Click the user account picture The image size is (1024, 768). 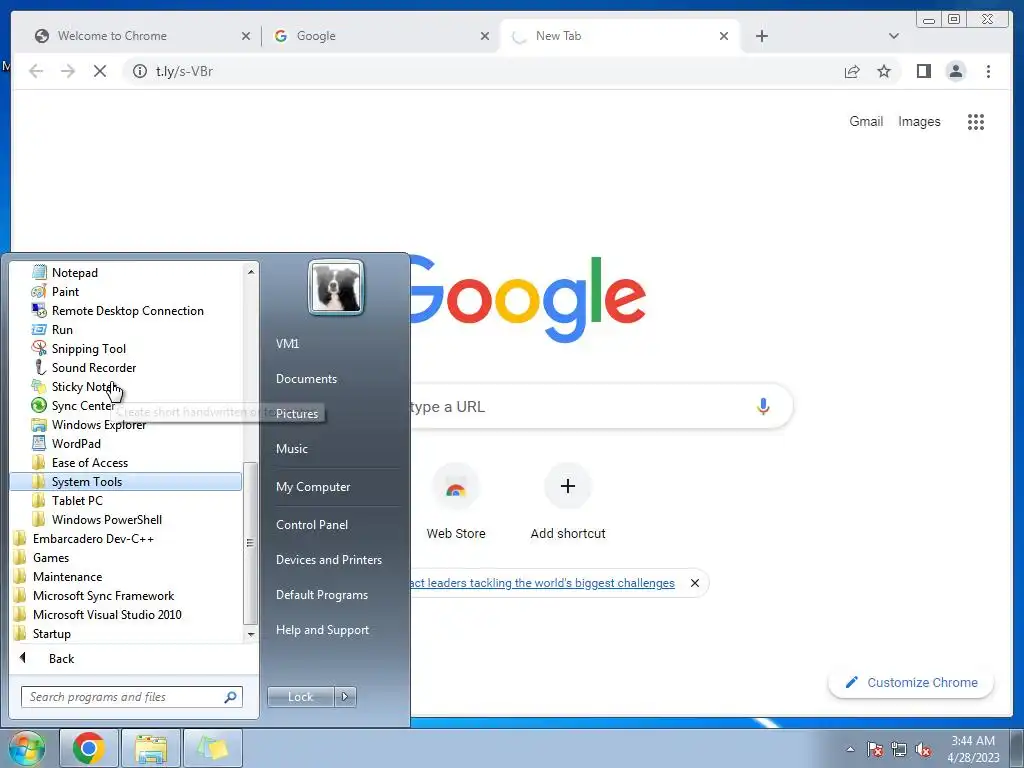coord(336,287)
